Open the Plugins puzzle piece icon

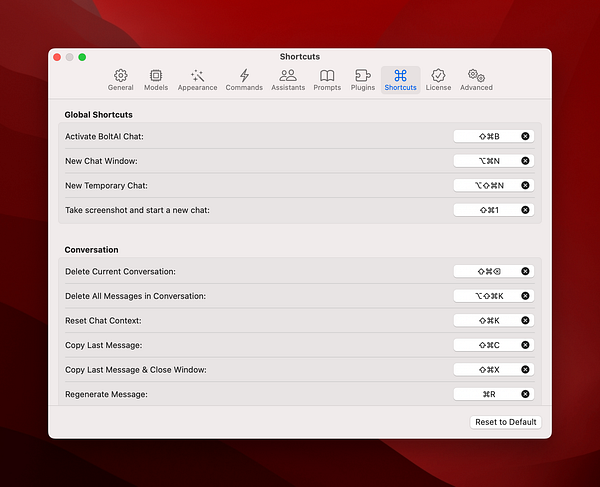362,76
